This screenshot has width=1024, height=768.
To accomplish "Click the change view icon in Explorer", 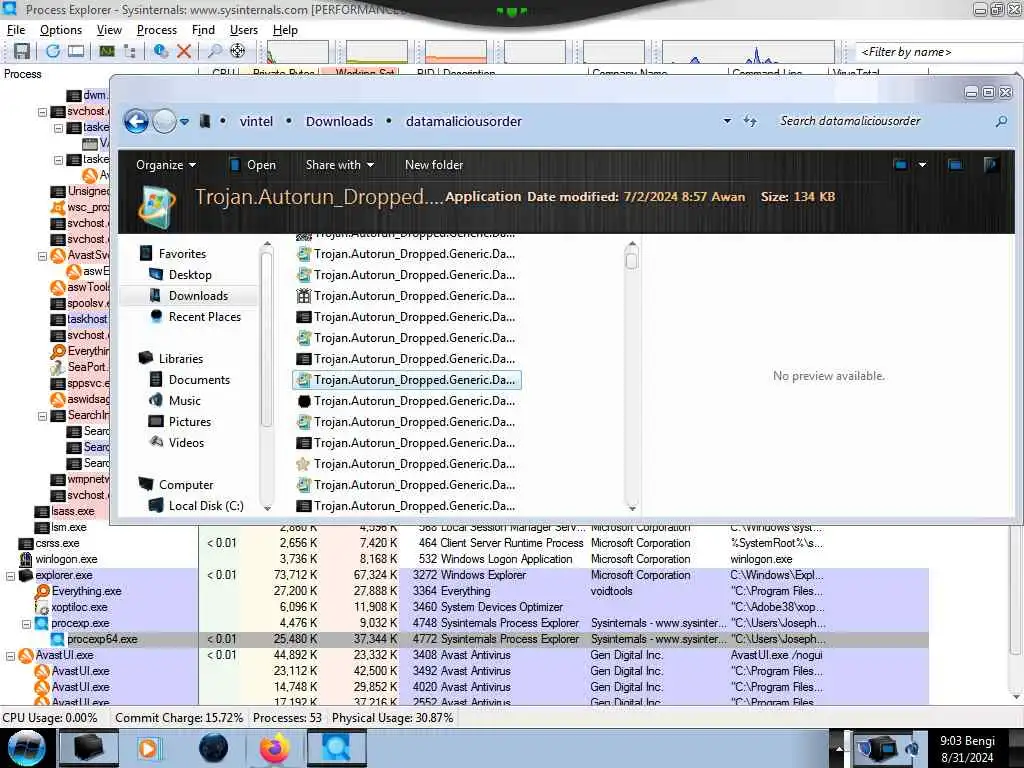I will [x=901, y=165].
